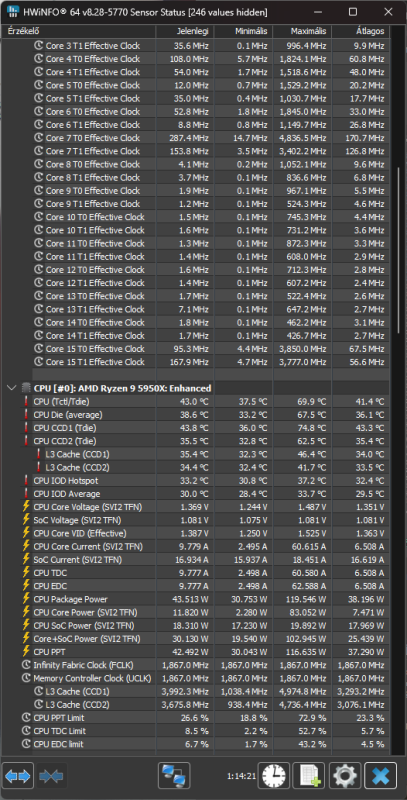
Task: Collapse the CPU AMD Ryzen 9 5950X section
Action: [x=11, y=388]
